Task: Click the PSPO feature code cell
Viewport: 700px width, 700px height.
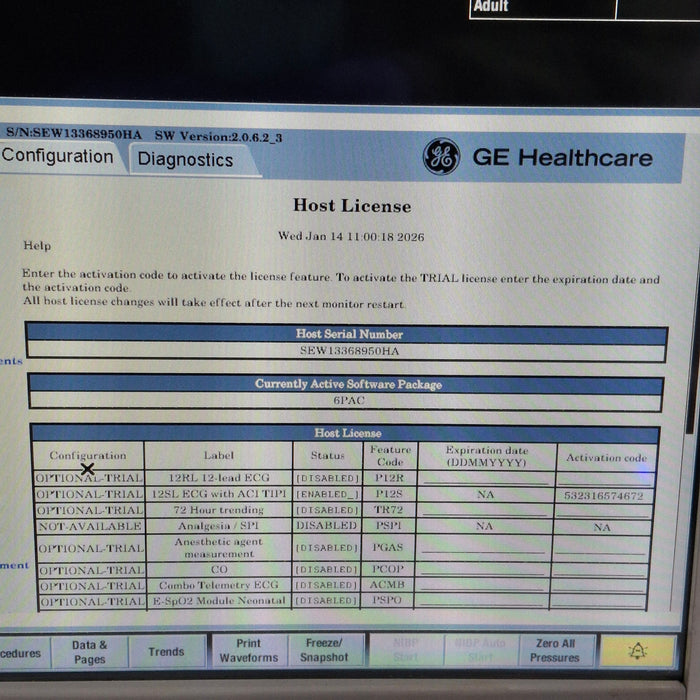Action: pyautogui.click(x=387, y=600)
